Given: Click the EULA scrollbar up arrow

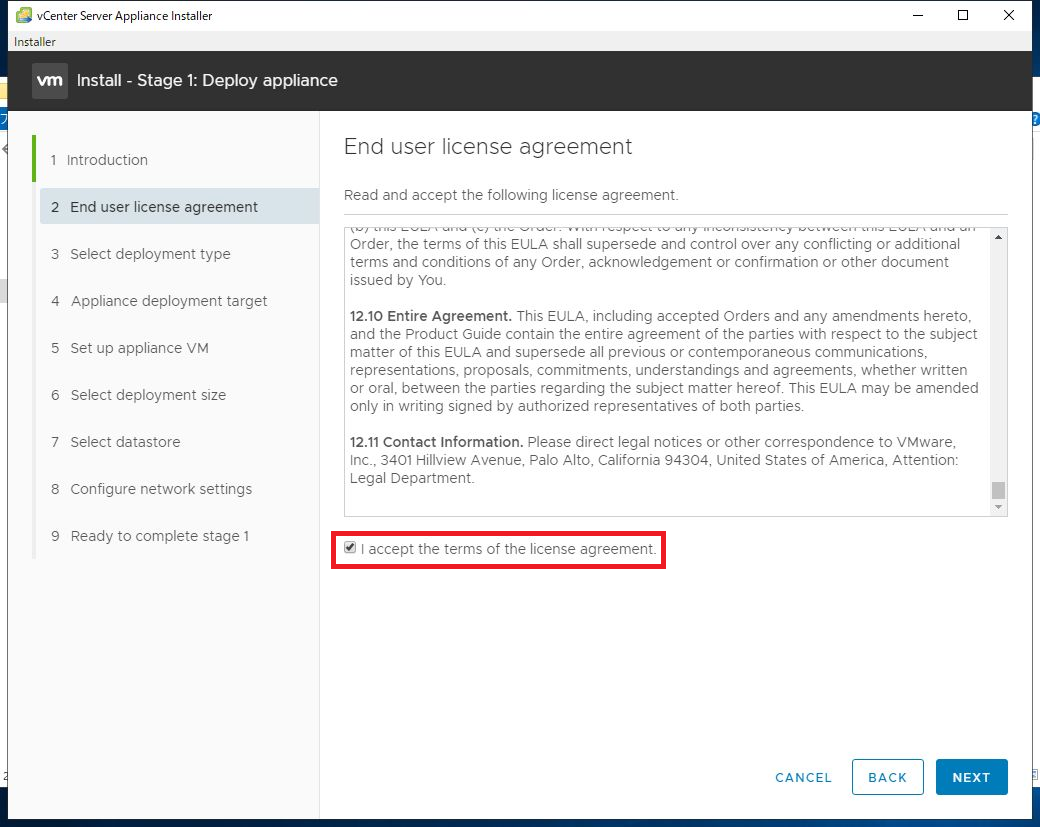Looking at the screenshot, I should pos(998,237).
